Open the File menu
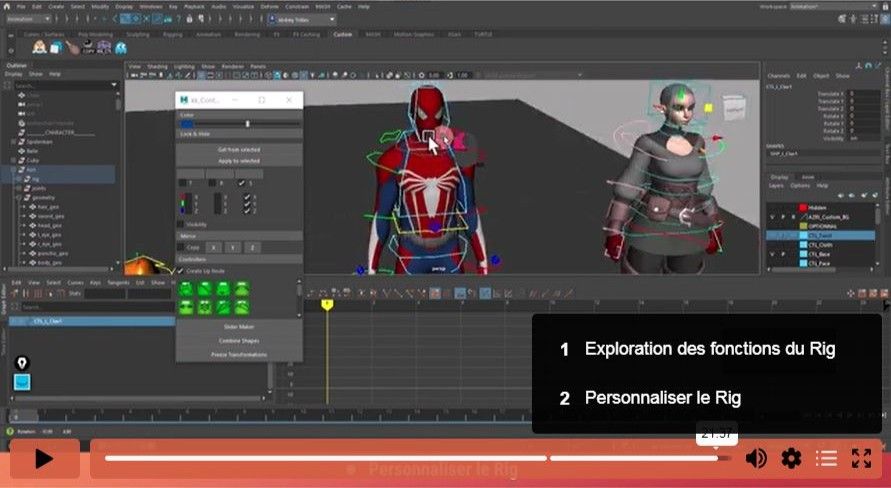Screen dimensions: 891x488 [x=21, y=7]
